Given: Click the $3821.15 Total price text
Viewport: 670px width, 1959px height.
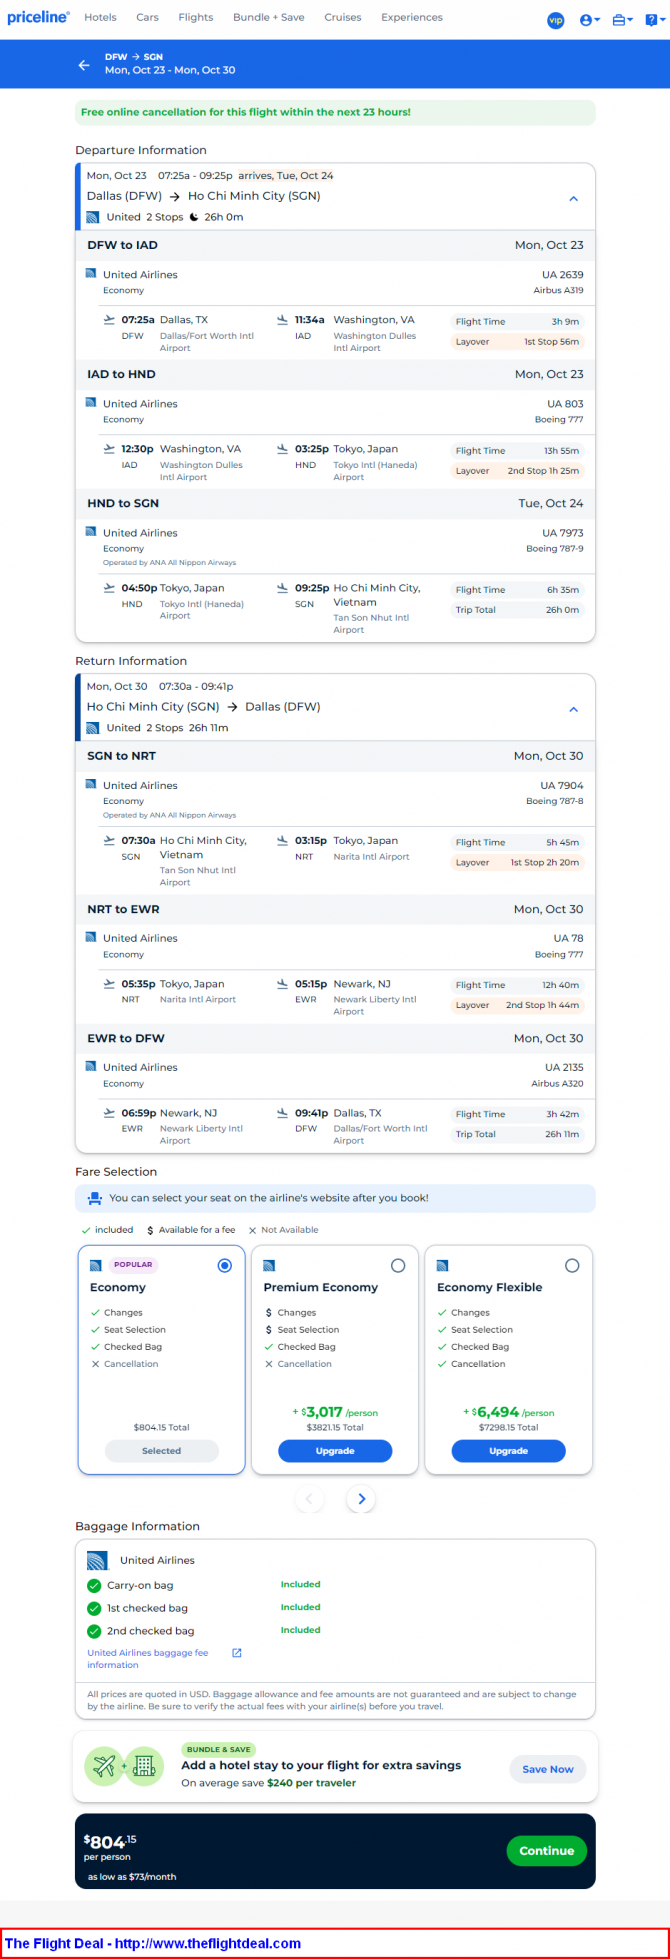Looking at the screenshot, I should coord(335,1427).
